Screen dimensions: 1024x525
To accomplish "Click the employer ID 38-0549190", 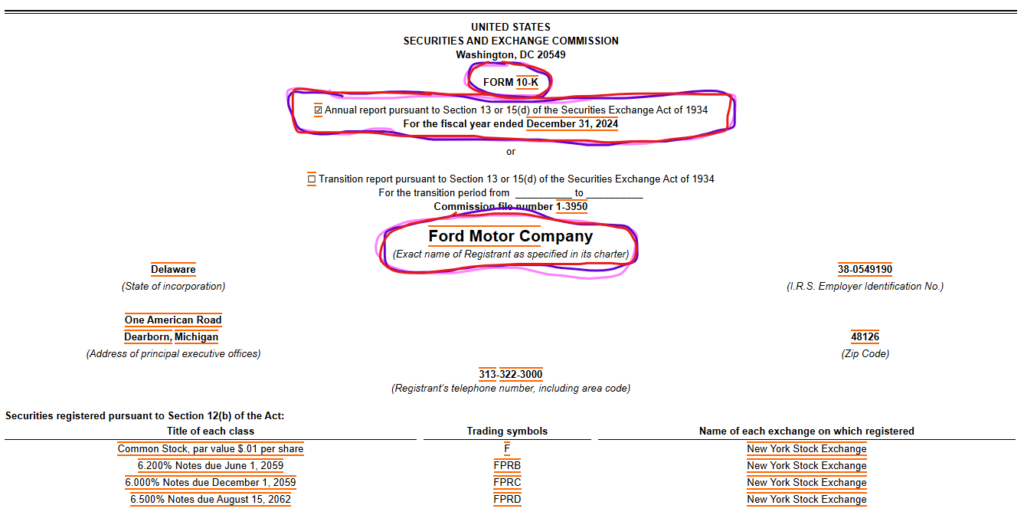I will click(x=865, y=270).
